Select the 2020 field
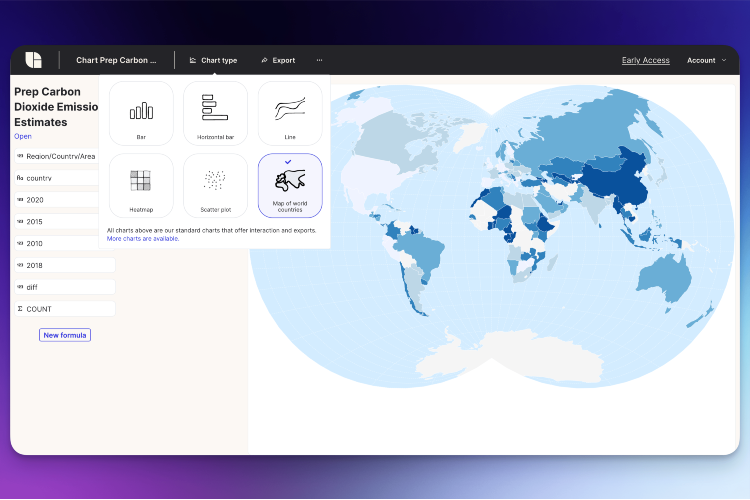Viewport: 750px width, 500px height. (x=56, y=200)
